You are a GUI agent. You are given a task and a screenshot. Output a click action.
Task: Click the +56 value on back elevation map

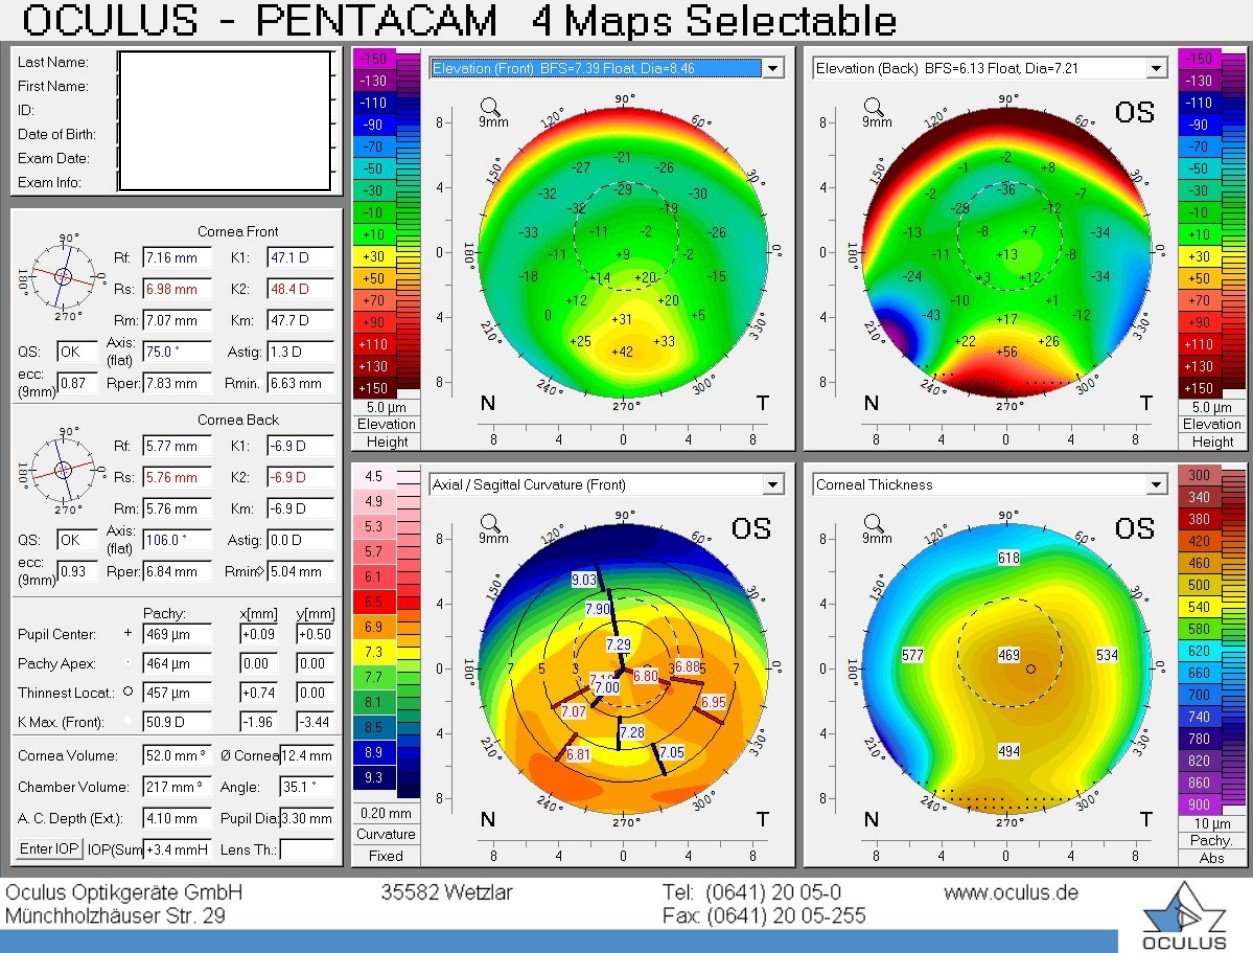pyautogui.click(x=1006, y=351)
